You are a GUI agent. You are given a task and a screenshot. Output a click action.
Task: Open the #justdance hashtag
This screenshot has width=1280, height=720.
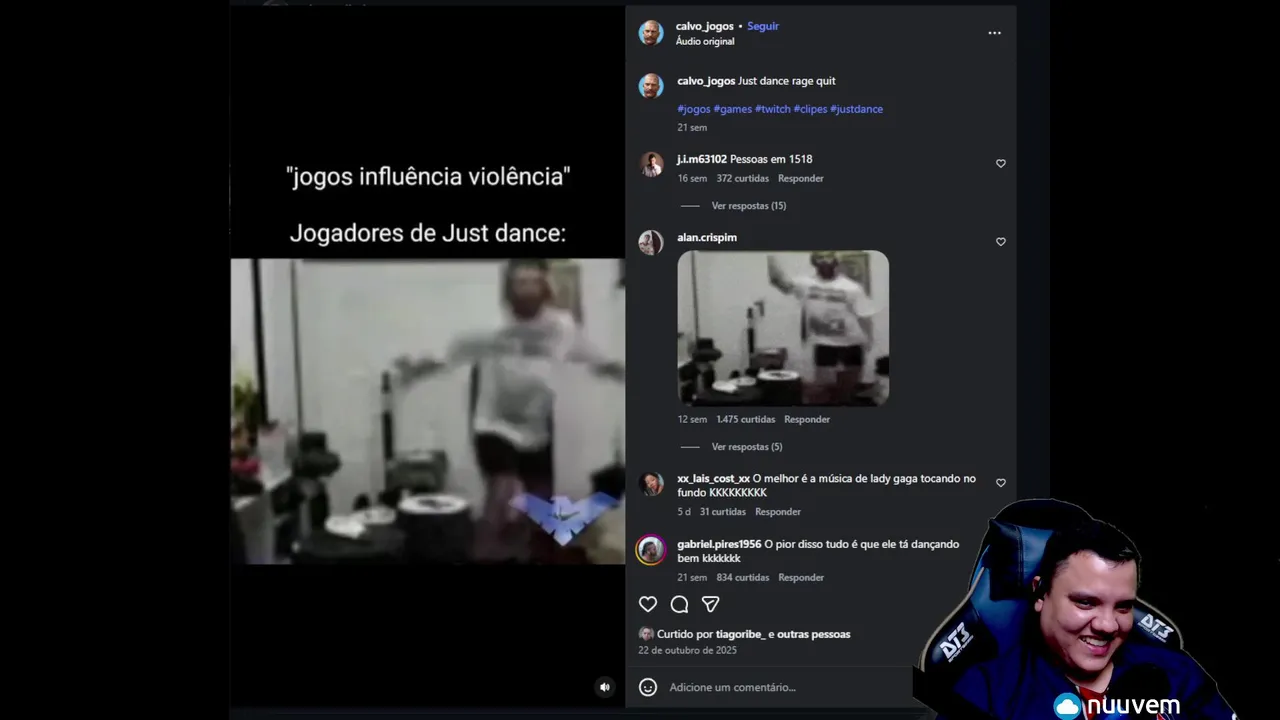tap(856, 109)
